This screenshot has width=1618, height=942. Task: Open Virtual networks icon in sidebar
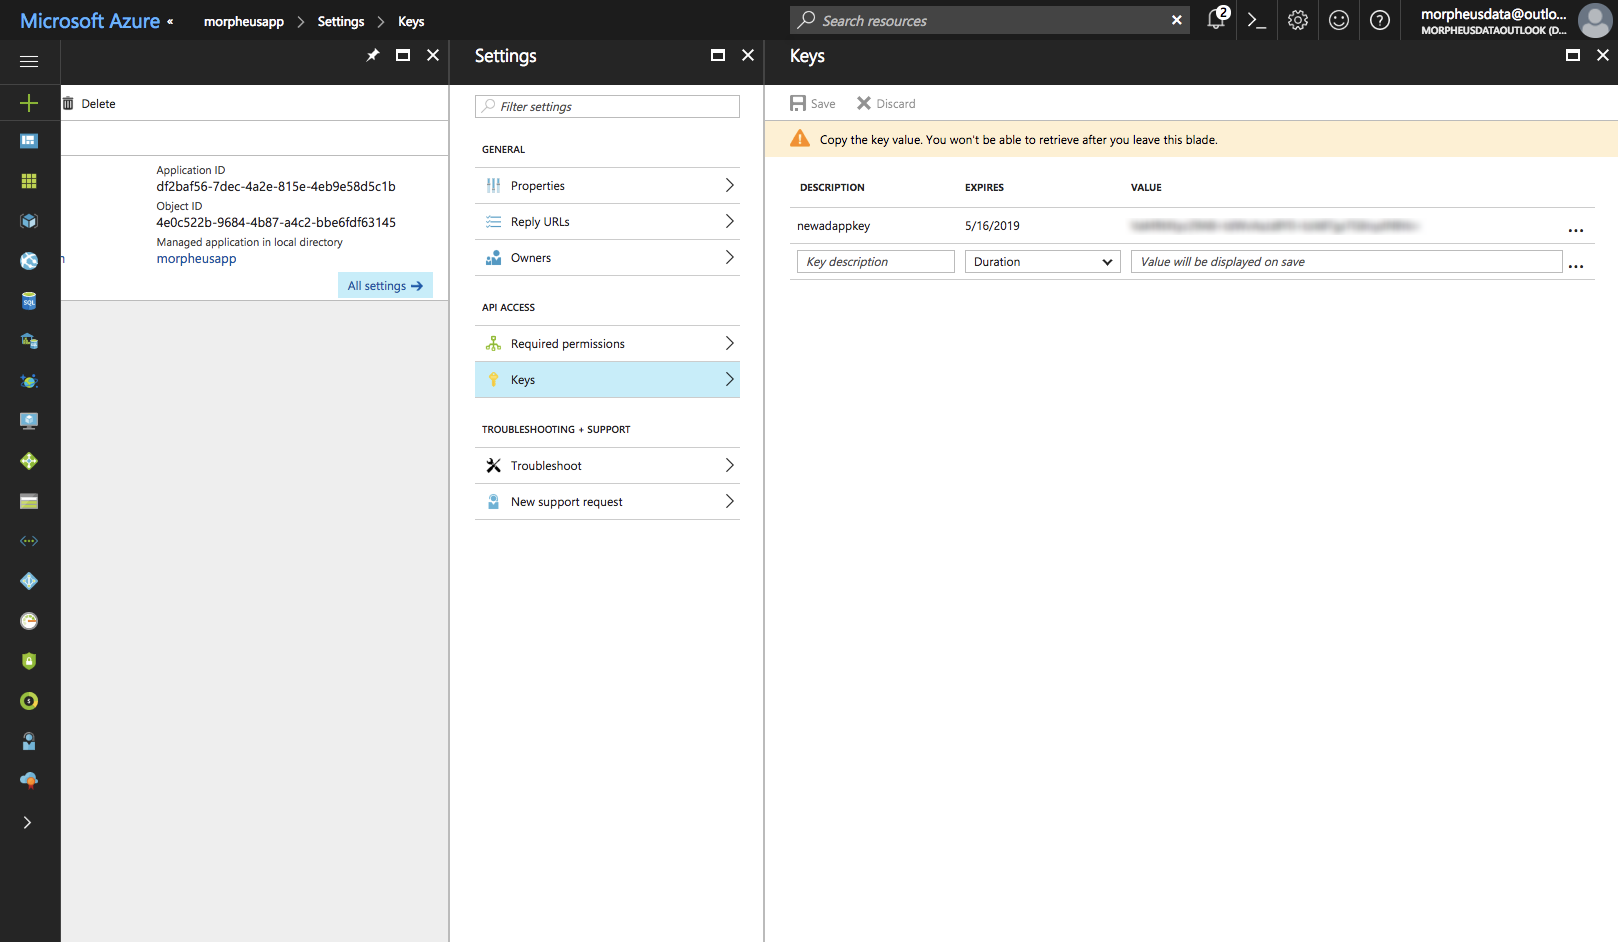coord(29,541)
